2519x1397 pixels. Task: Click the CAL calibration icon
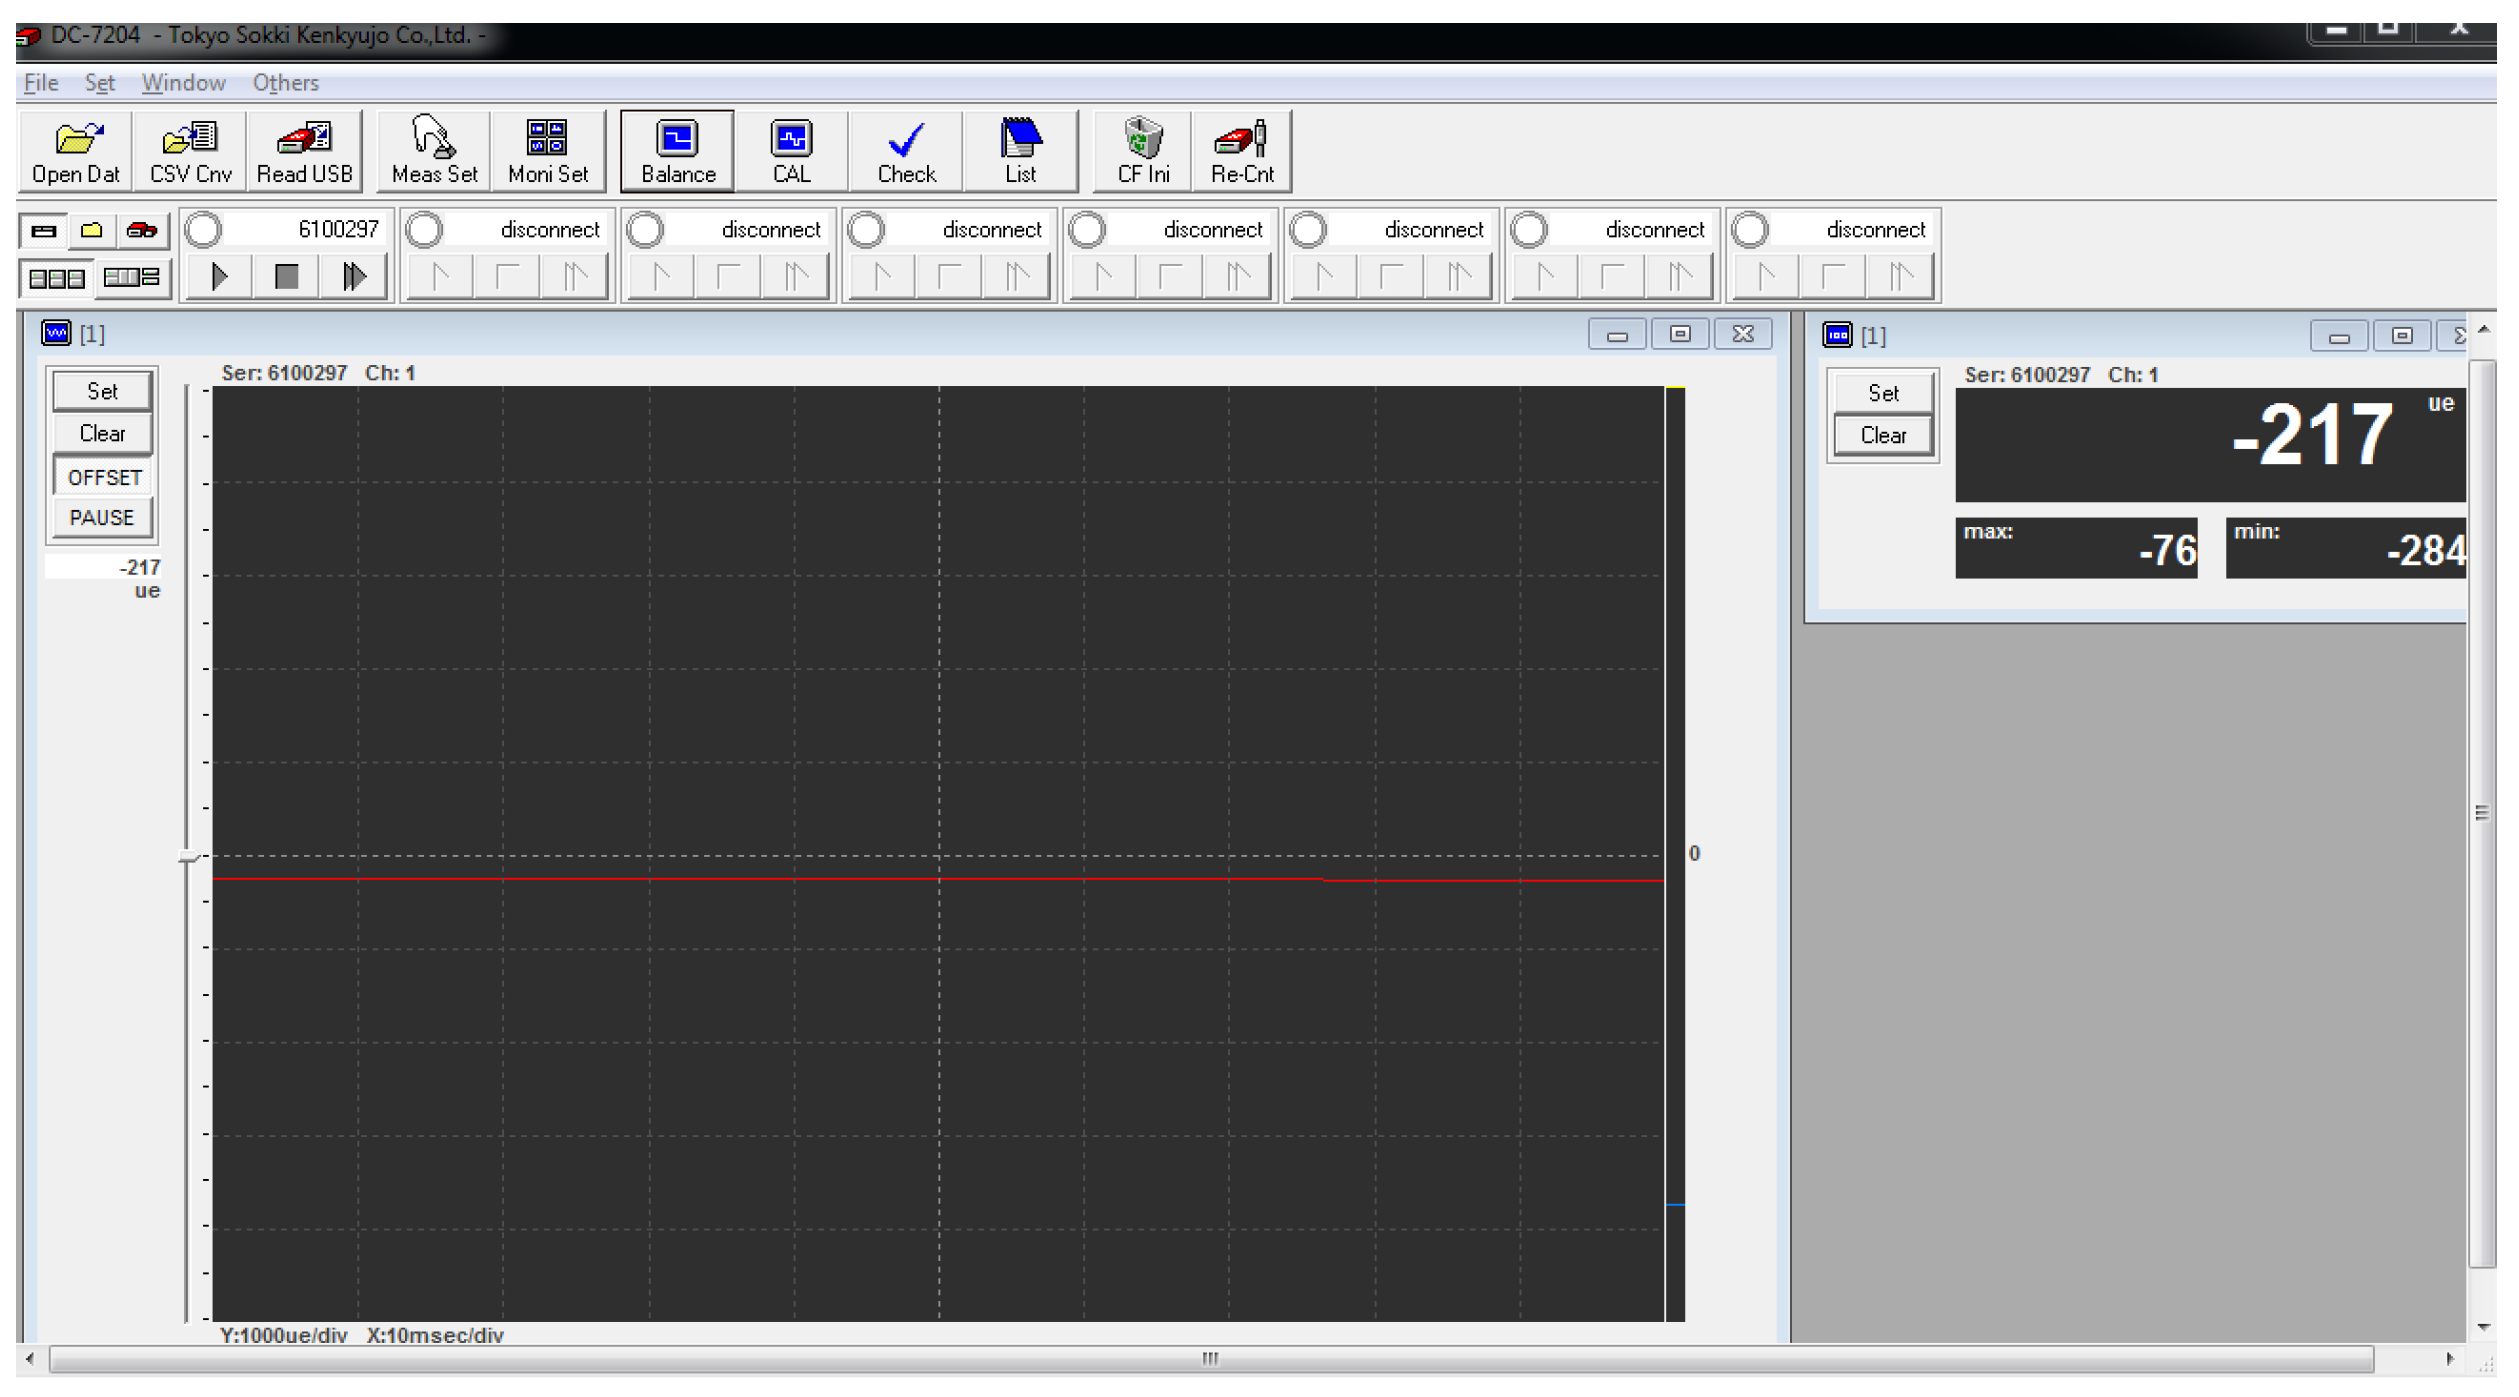point(791,150)
